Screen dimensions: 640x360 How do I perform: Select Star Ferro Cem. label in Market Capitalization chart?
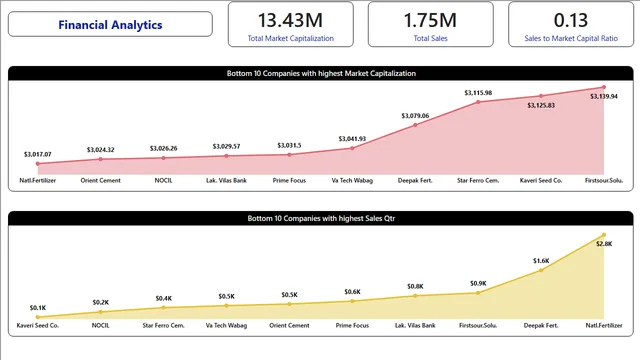pos(478,180)
